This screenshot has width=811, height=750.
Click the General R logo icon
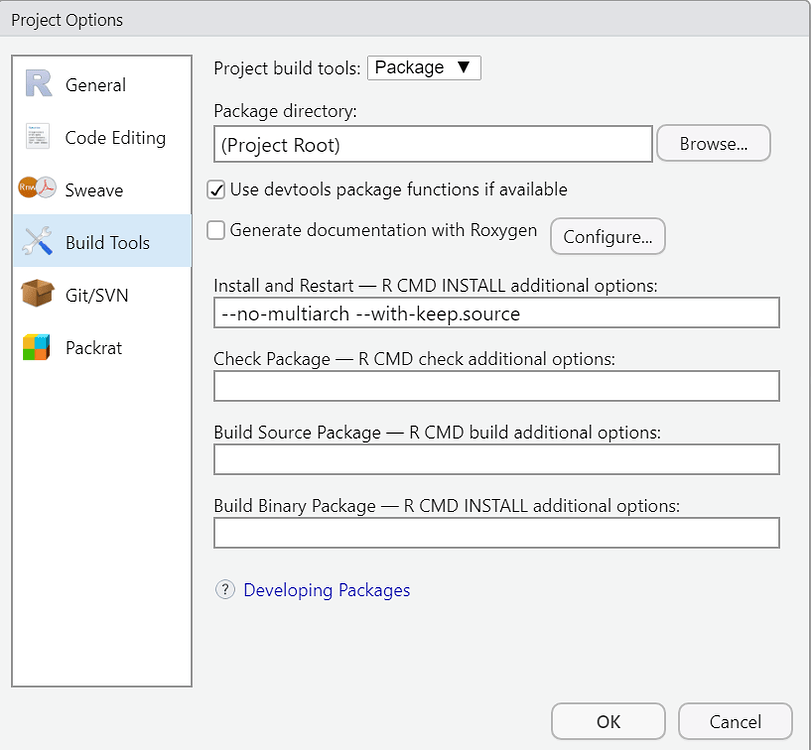(38, 83)
